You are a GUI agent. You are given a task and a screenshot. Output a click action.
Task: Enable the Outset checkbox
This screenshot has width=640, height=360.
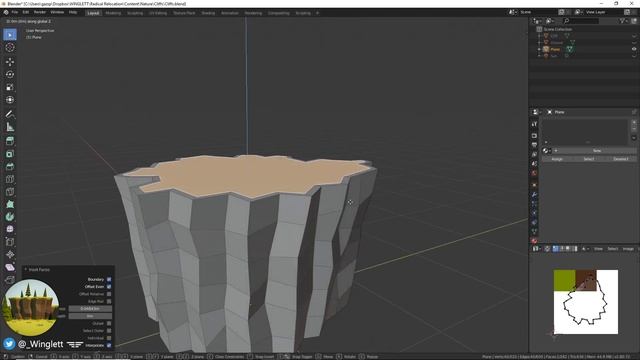pos(109,323)
